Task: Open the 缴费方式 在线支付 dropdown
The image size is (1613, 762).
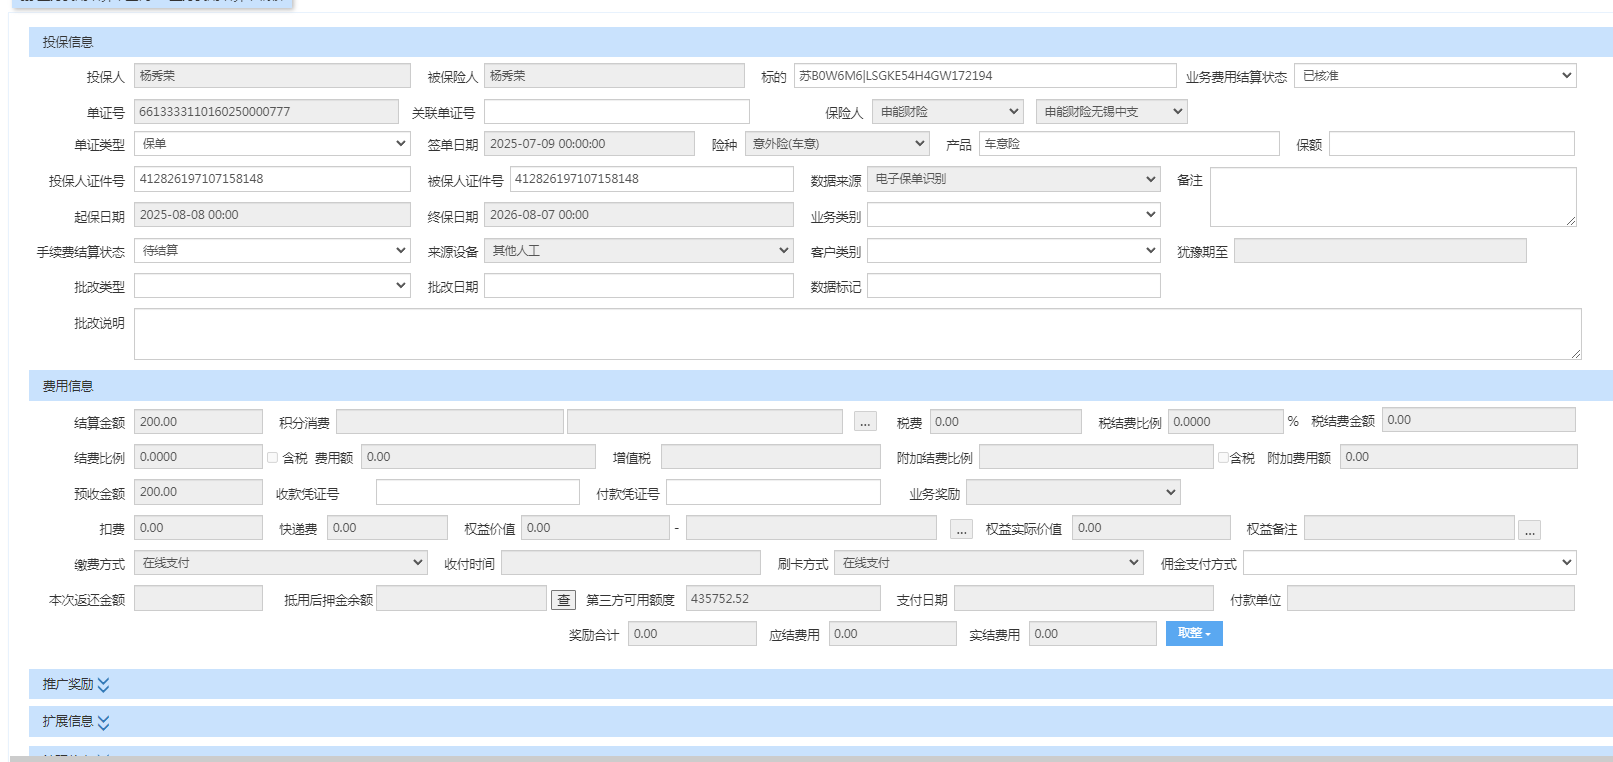Action: pos(280,563)
